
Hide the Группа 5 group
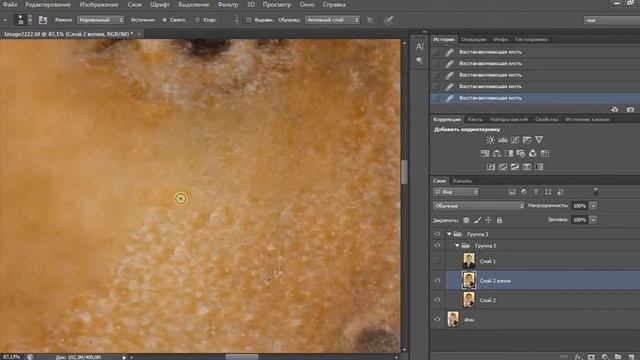pos(437,245)
